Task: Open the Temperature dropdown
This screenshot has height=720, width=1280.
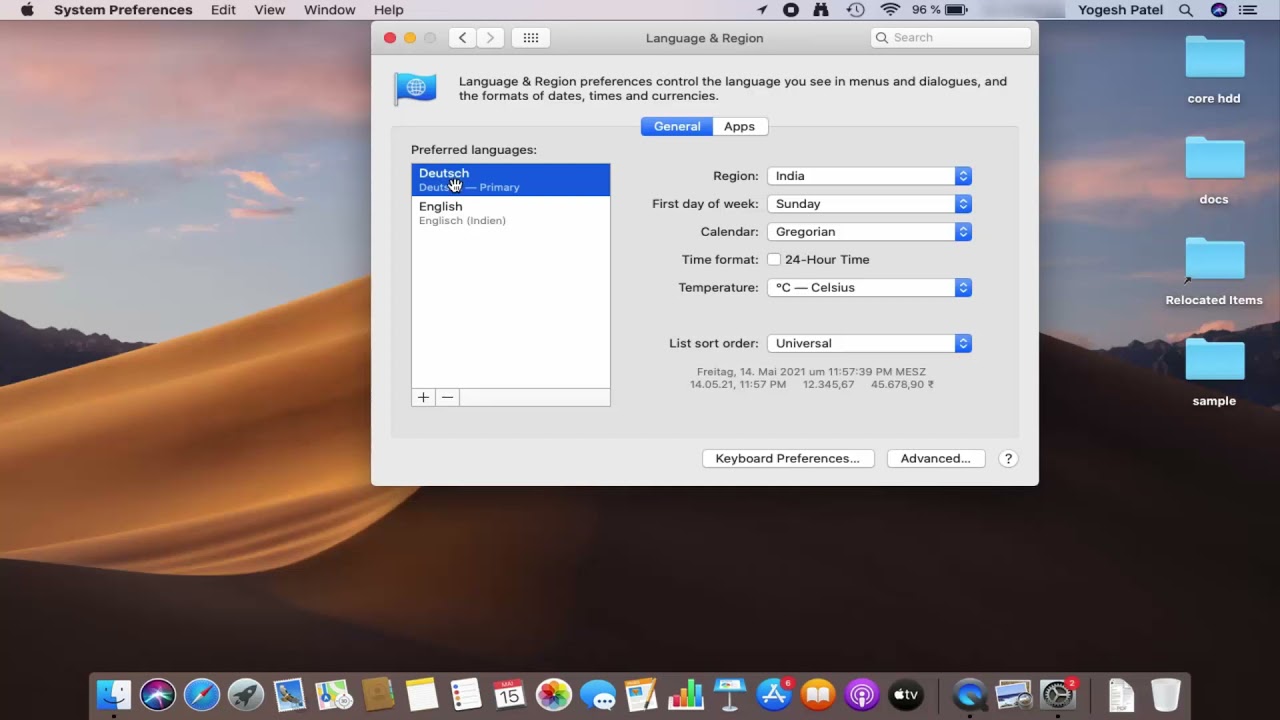Action: point(869,288)
